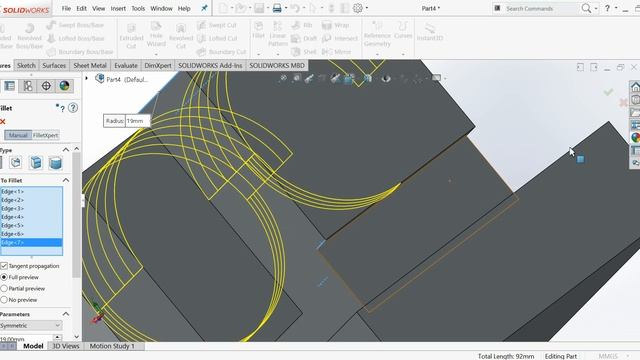Pin the menu bar with the pushpin

tap(204, 8)
